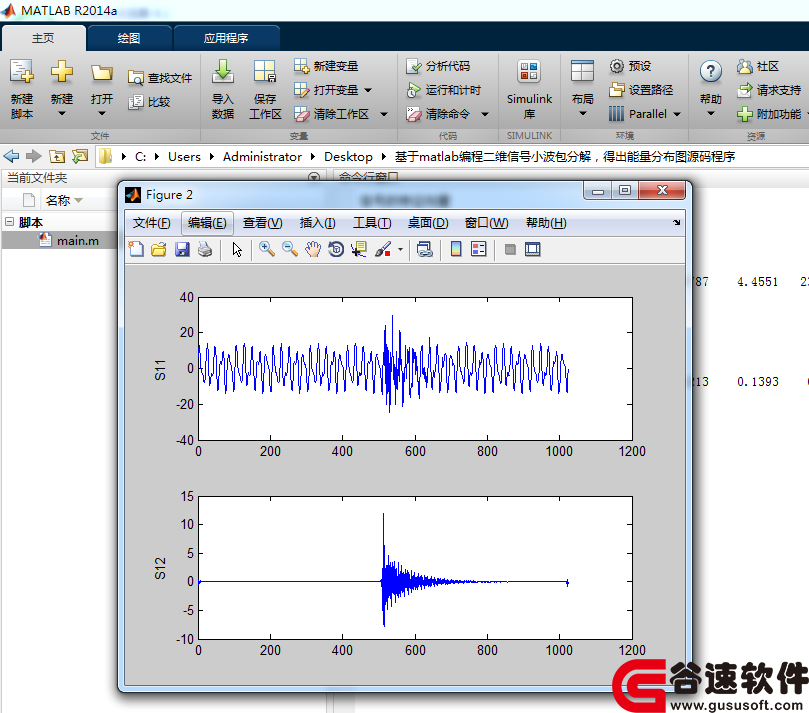Click the Import Data icon
The height and width of the screenshot is (713, 809).
[x=223, y=72]
